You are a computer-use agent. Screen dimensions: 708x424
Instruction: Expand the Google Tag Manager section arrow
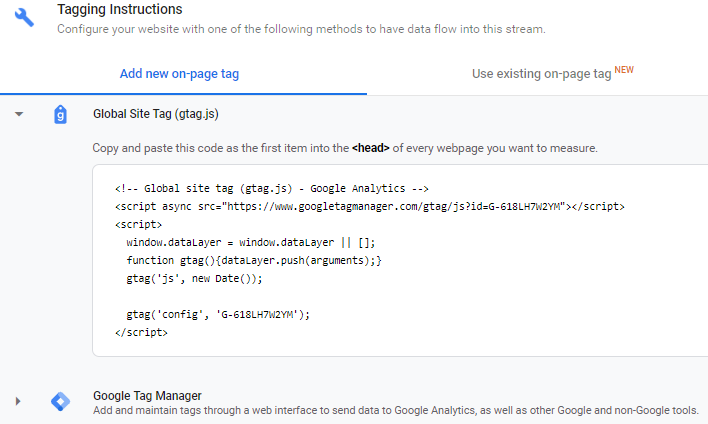[18, 401]
